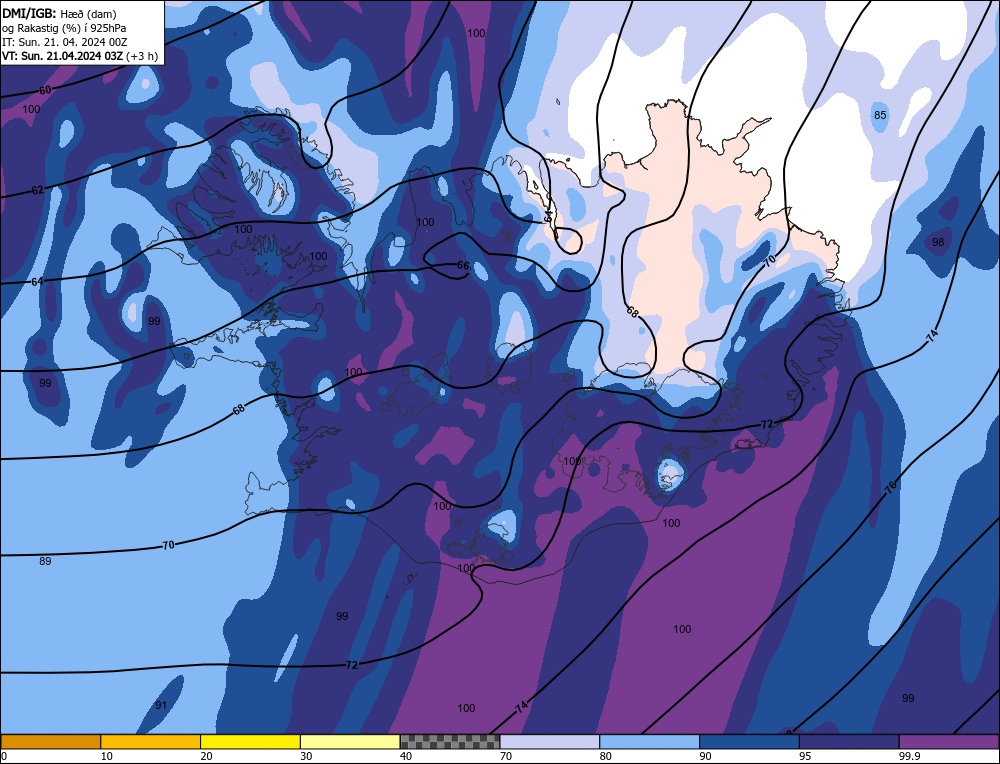Click the initial time line 'IT: Sun. 21. 04. 2024 00Z'

[64, 42]
